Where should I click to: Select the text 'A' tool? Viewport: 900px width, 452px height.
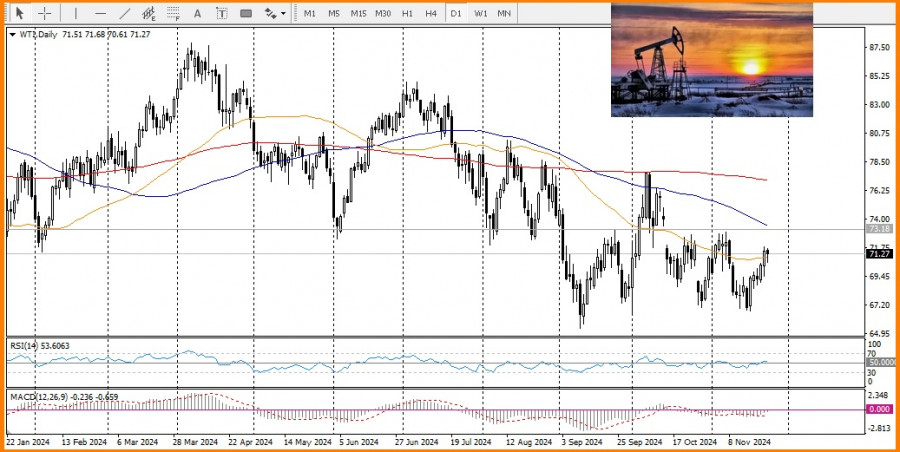[x=197, y=13]
